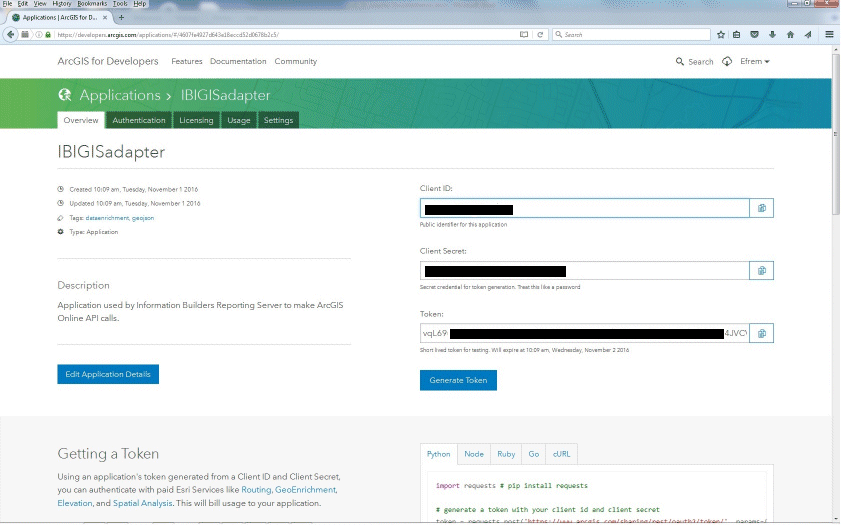
Task: Follow the Routing link
Action: (x=256, y=490)
